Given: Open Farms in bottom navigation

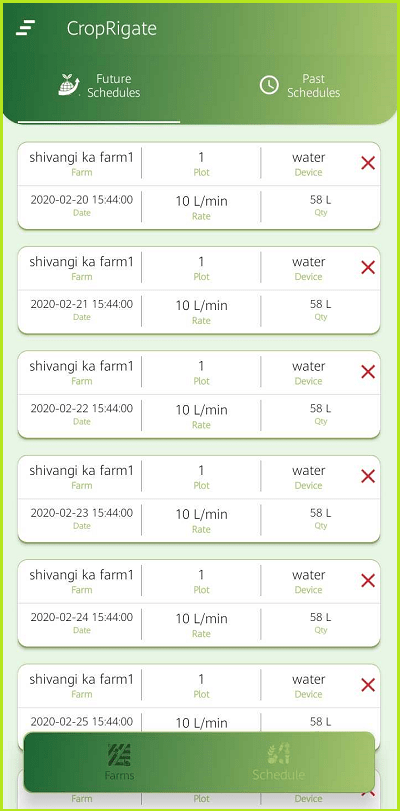Looking at the screenshot, I should [x=120, y=761].
